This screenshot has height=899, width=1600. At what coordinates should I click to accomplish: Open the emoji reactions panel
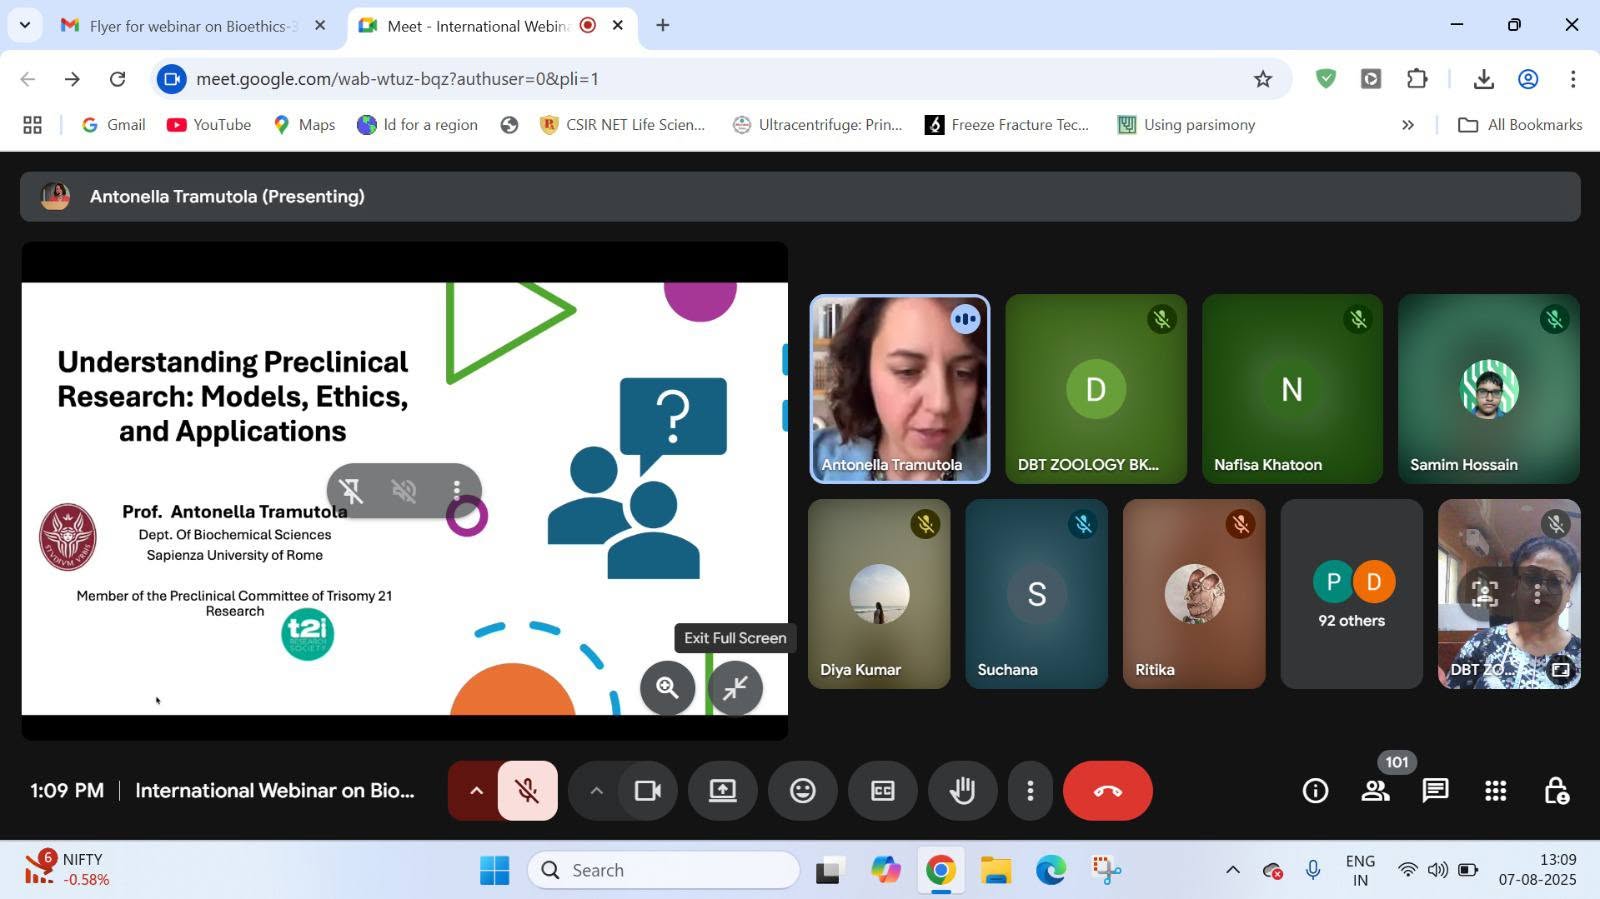tap(802, 791)
